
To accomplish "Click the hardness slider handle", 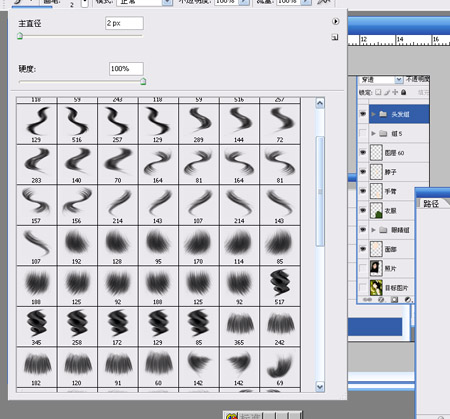I will pyautogui.click(x=143, y=81).
